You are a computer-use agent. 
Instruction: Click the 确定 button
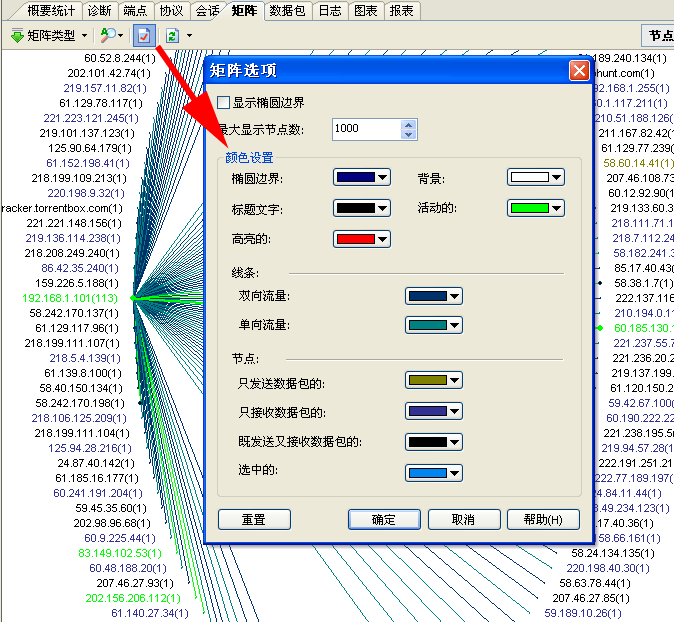point(384,520)
